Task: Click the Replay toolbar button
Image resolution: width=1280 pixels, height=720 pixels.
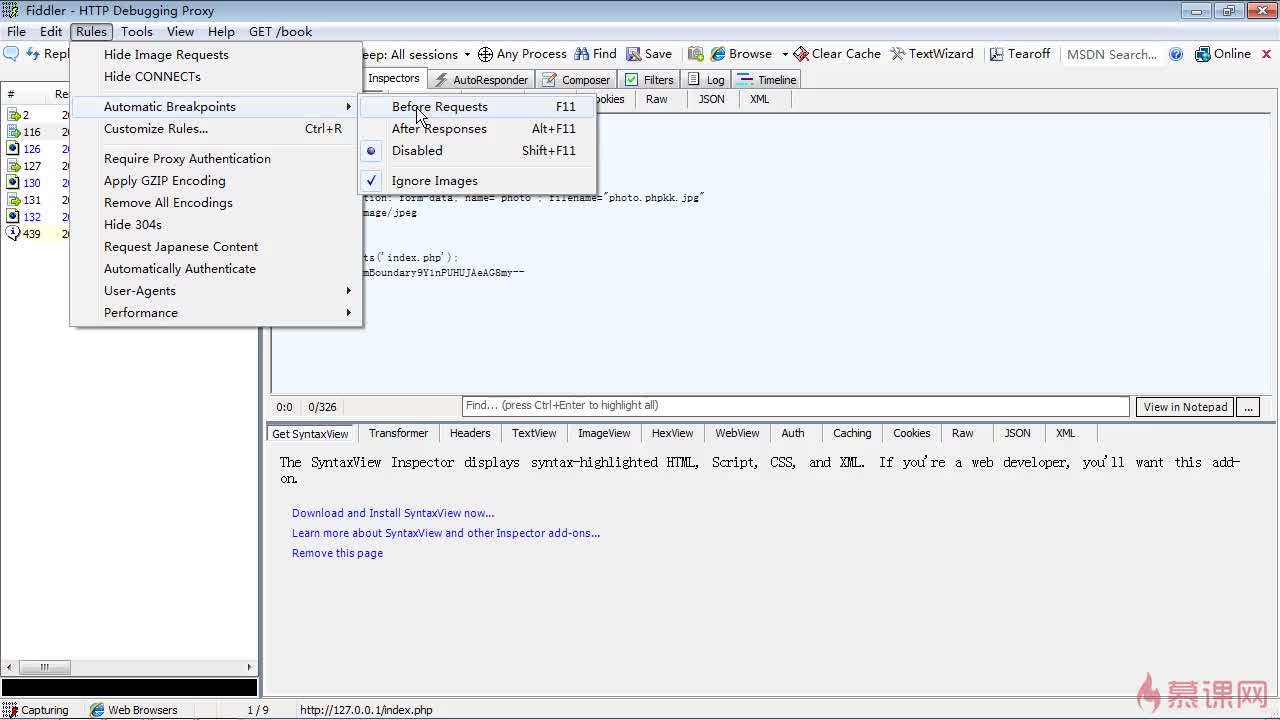Action: pyautogui.click(x=48, y=54)
